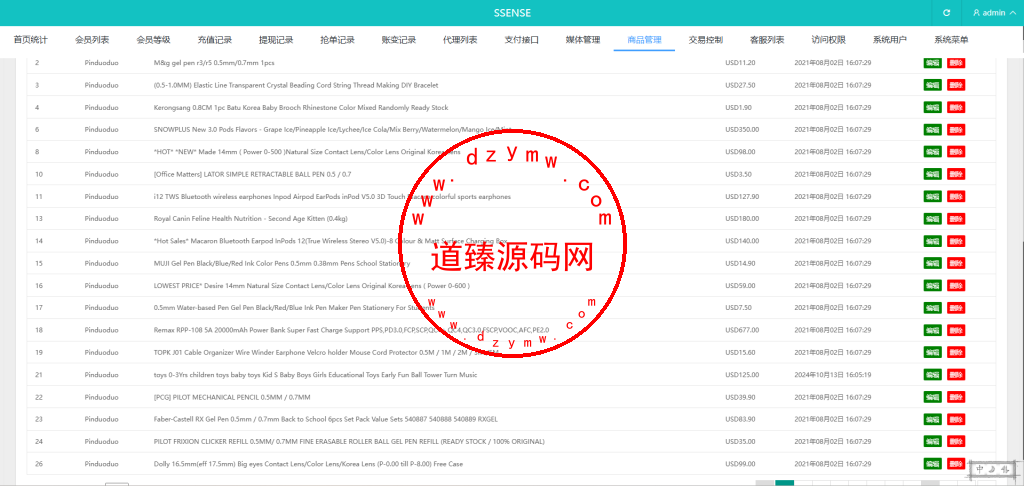The width and height of the screenshot is (1024, 486).
Task: Edit the PILOT MECHANICAL PENCIL row
Action: [933, 397]
